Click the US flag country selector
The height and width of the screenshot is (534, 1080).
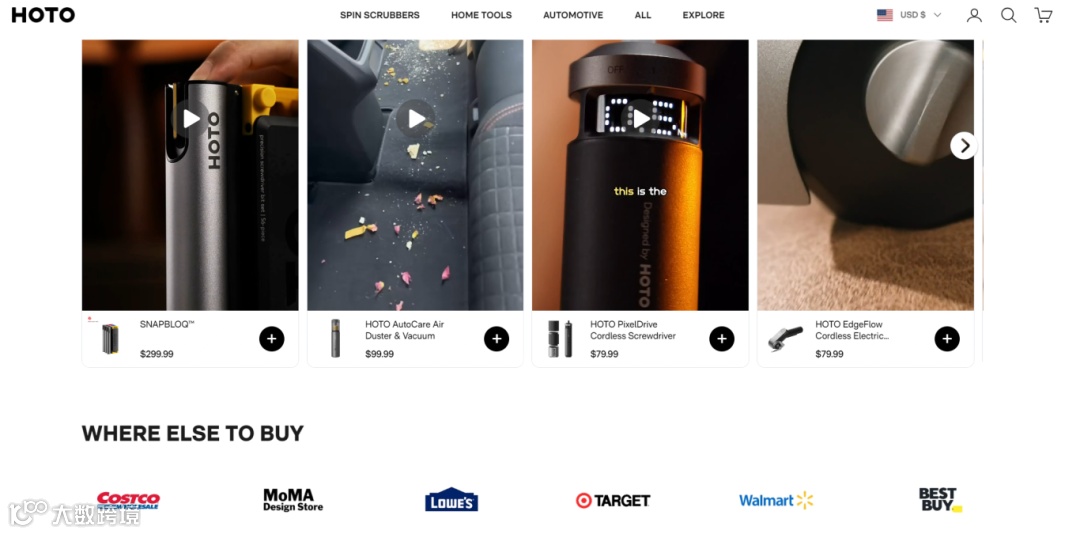[884, 15]
